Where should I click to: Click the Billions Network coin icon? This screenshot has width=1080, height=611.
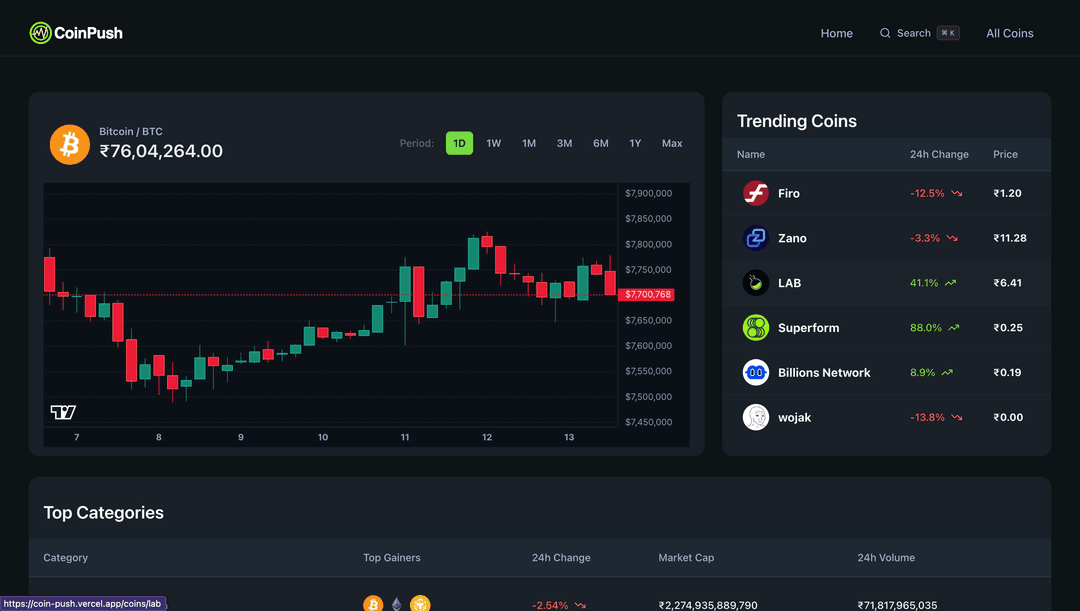[x=756, y=372]
